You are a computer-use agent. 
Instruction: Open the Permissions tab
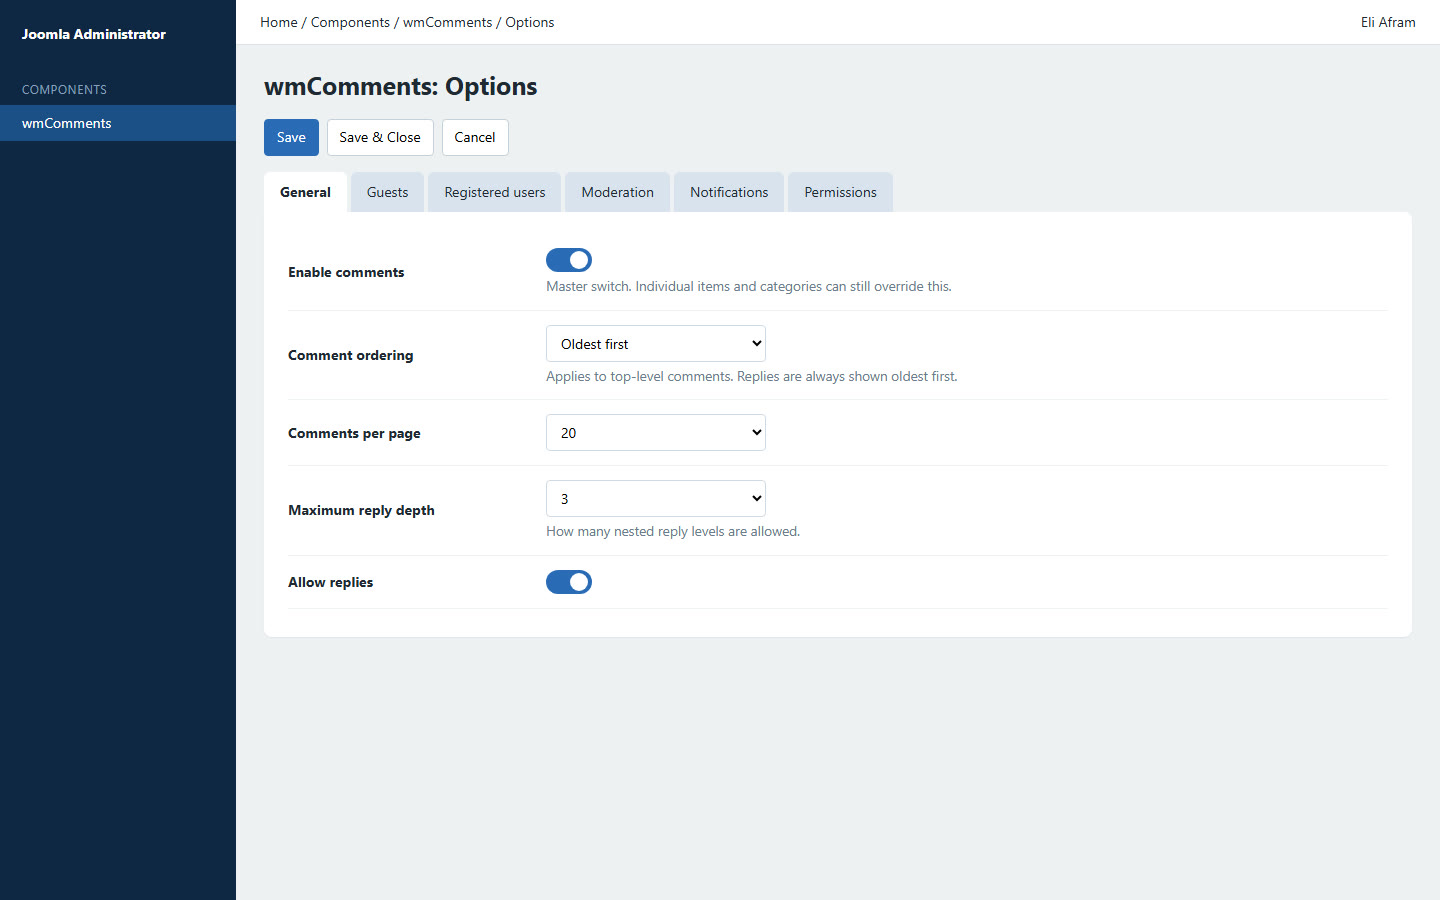coord(840,192)
